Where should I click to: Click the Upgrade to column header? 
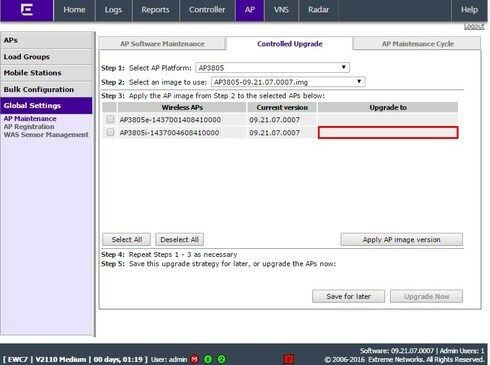click(388, 107)
